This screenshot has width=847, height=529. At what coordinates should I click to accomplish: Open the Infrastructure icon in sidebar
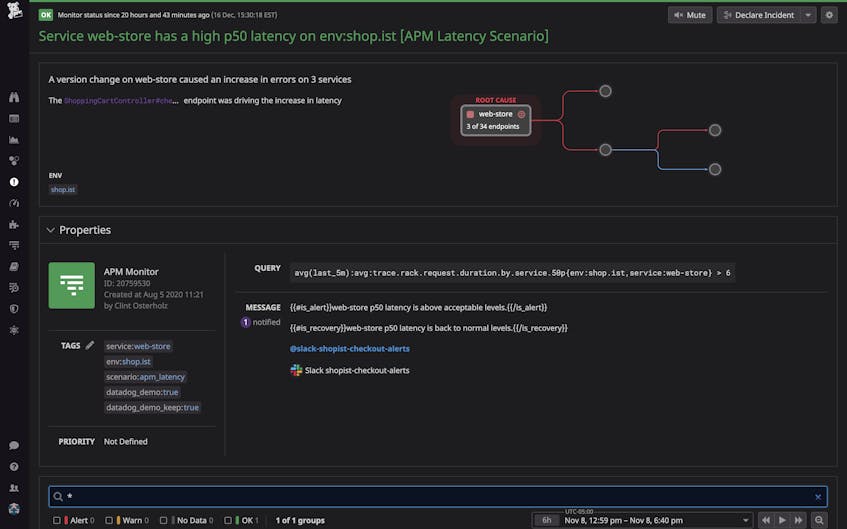(14, 160)
